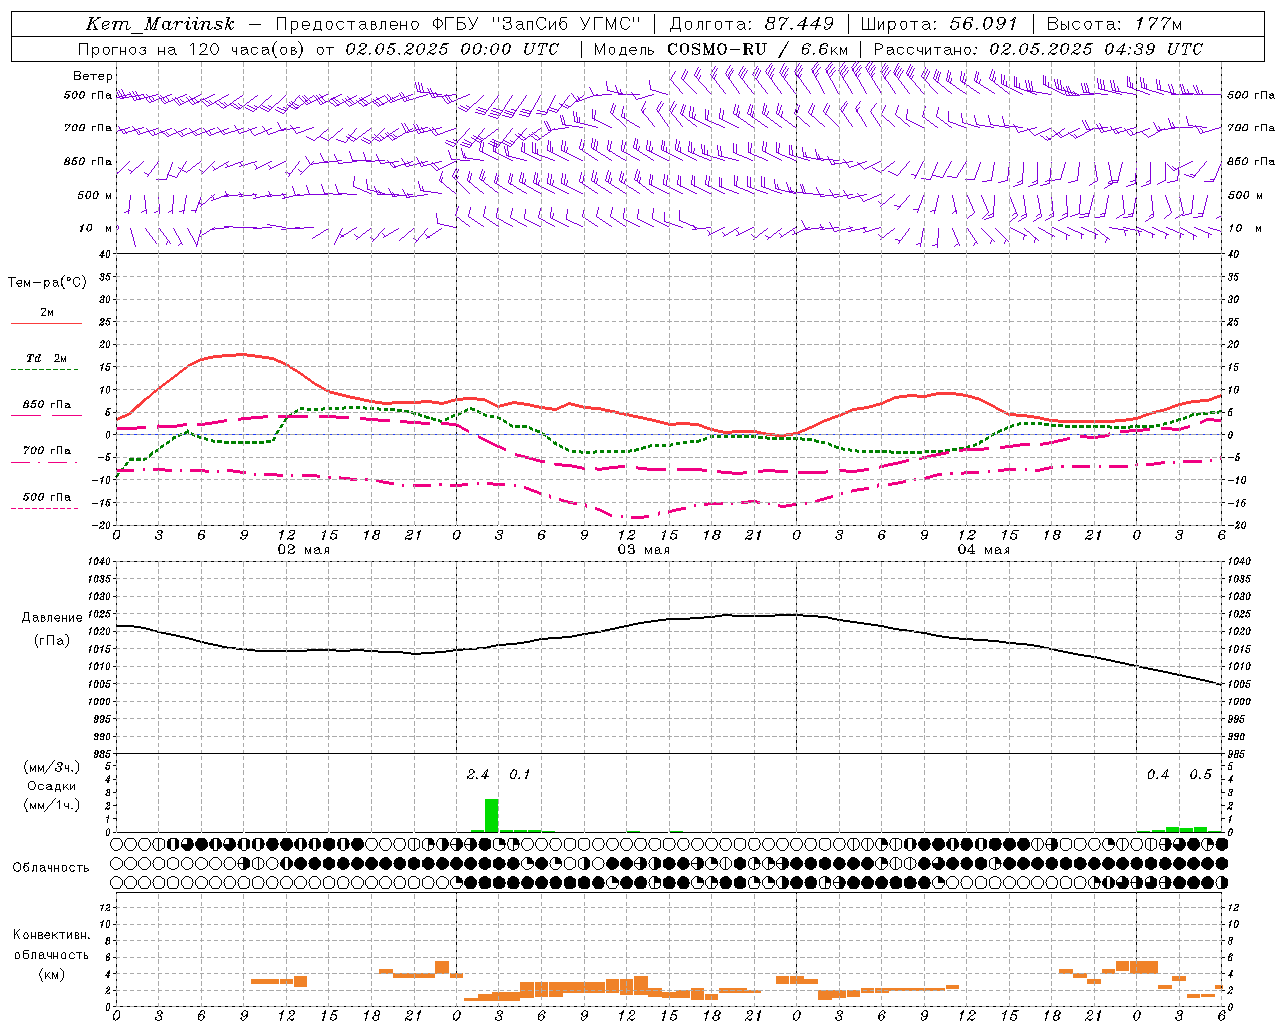Viewport: 1280px width, 1024px height.
Task: Click the "2м" temperature legend entry
Action: (47, 312)
